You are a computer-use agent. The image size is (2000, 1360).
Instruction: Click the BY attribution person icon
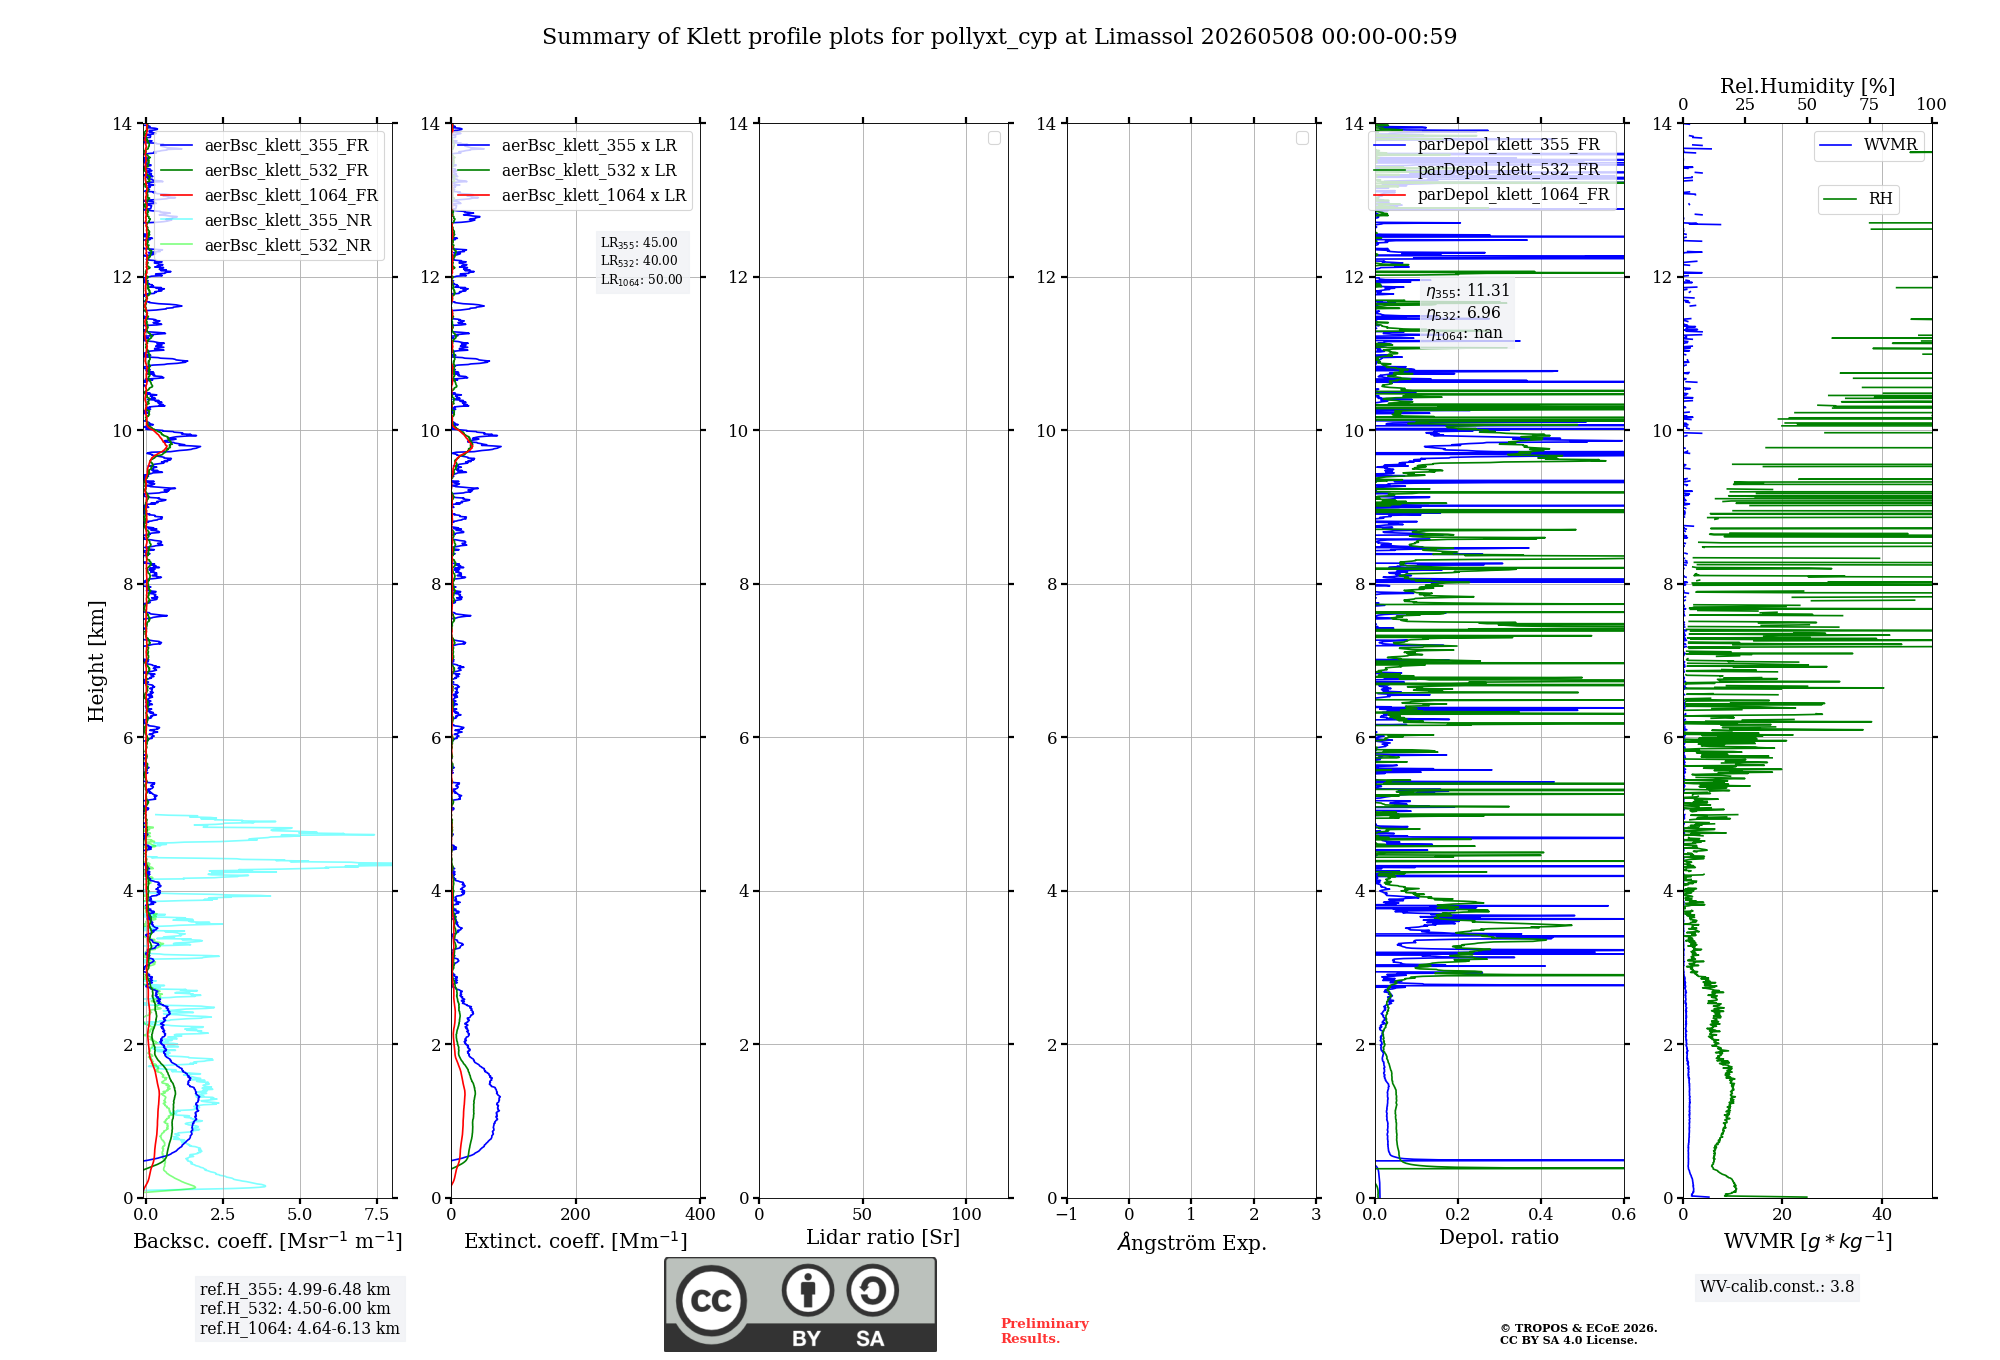[808, 1290]
